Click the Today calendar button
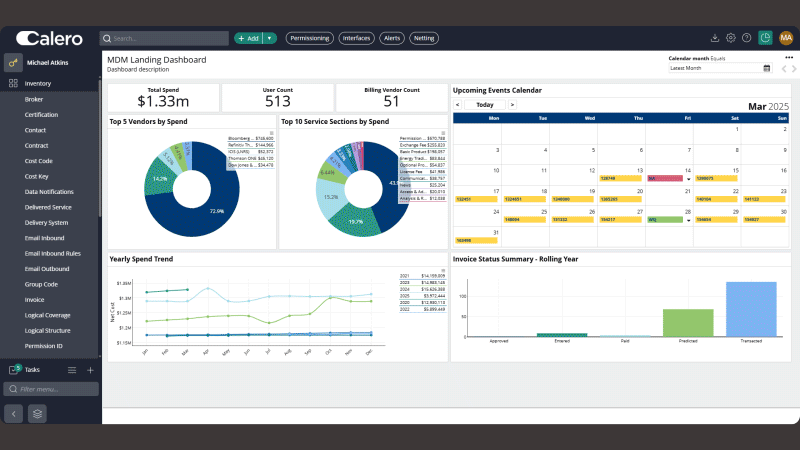This screenshot has width=800, height=450. click(485, 105)
